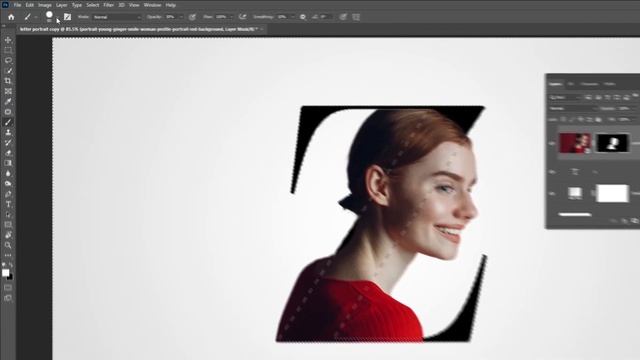The width and height of the screenshot is (640, 360).
Task: Open the Edit Toolbar three-dots icon
Action: tap(8, 255)
